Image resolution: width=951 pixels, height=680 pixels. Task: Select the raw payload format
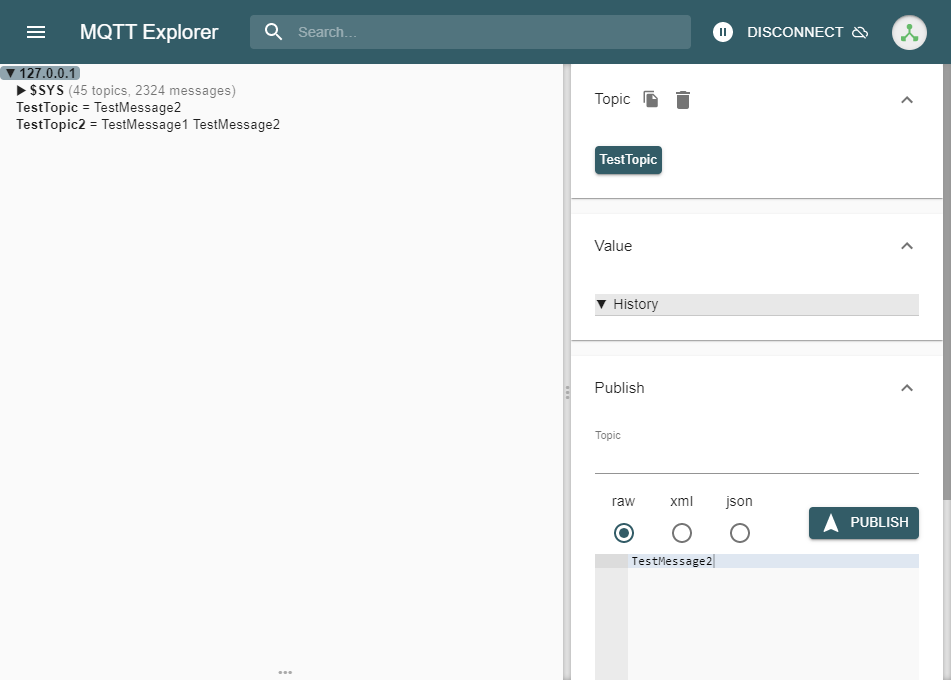tap(623, 533)
